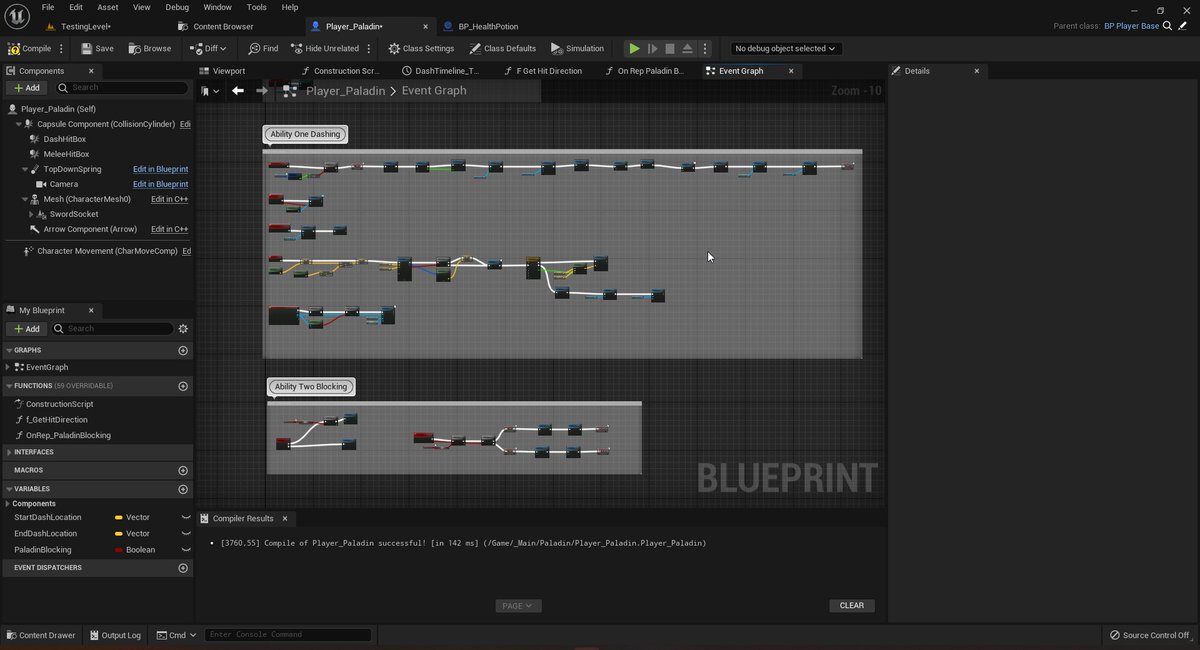Open the Tools menu
The width and height of the screenshot is (1200, 650).
(x=257, y=7)
